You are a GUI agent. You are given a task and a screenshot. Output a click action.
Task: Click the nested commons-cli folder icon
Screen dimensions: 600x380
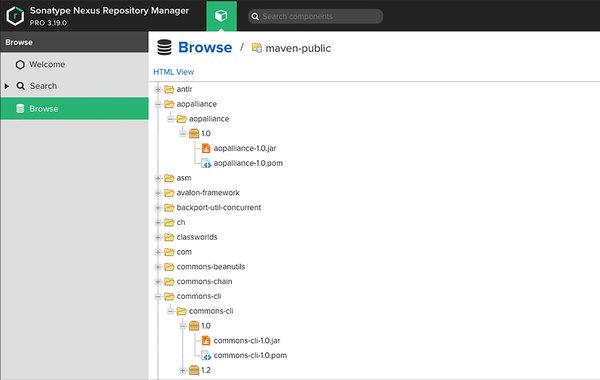tap(181, 311)
